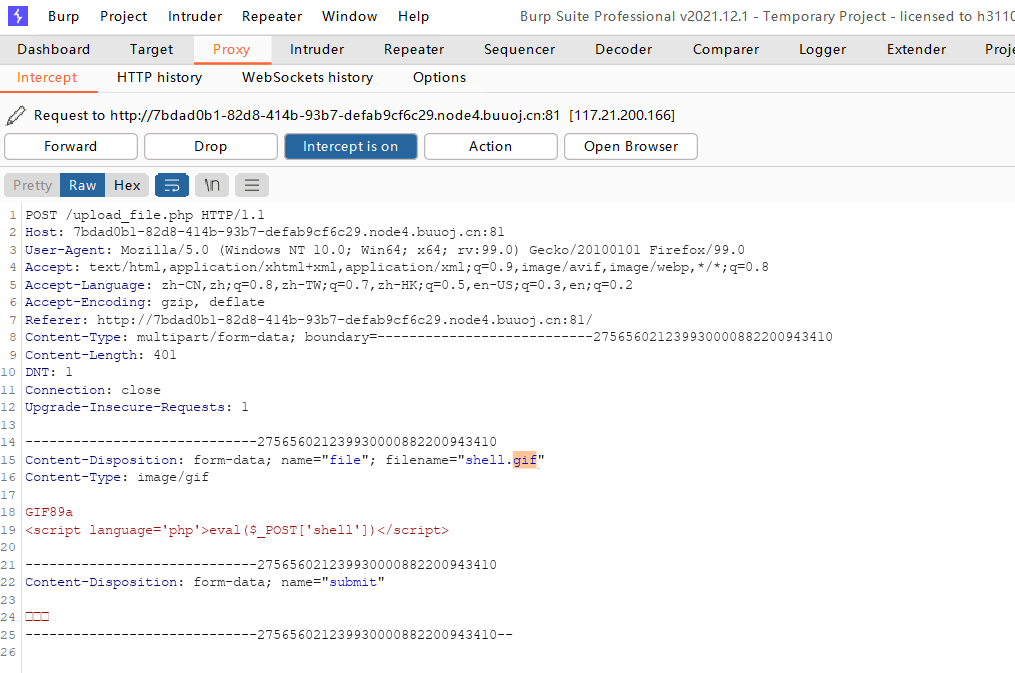
Task: Click the name="submit" form-data line
Action: (205, 582)
